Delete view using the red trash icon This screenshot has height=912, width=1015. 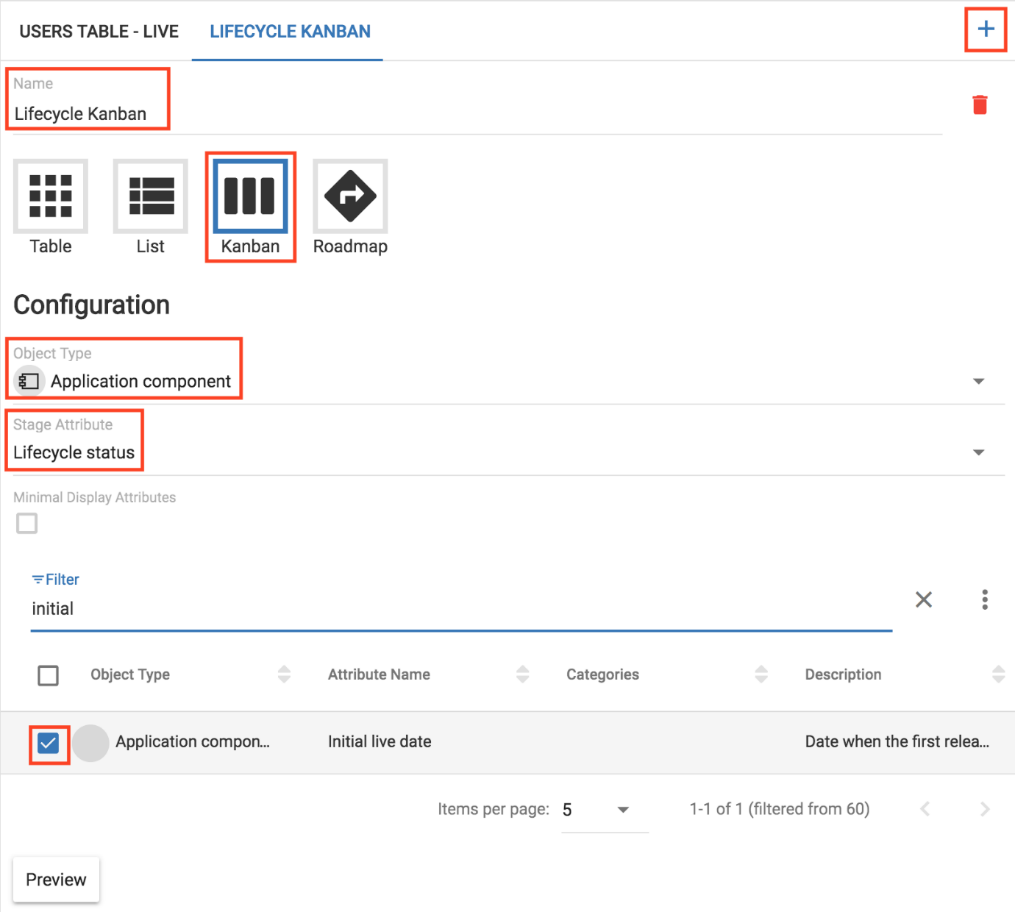pos(980,105)
